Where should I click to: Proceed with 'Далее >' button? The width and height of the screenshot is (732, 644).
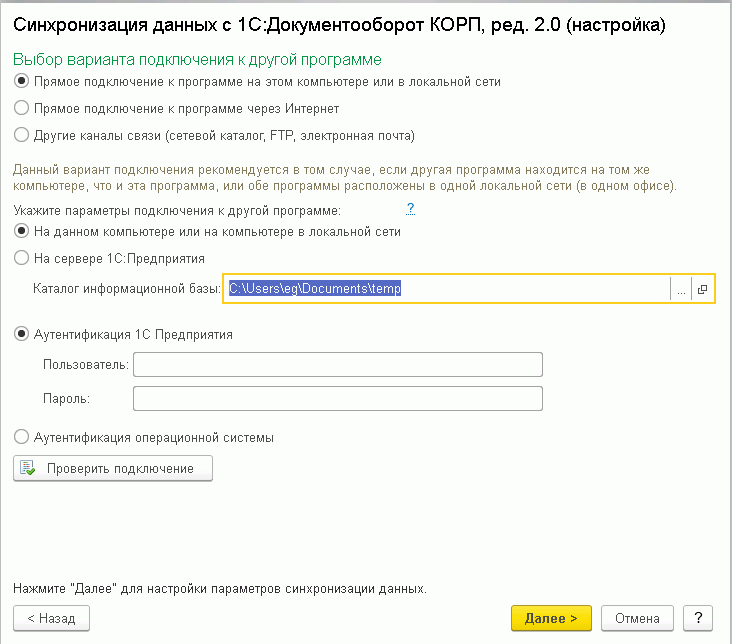551,618
